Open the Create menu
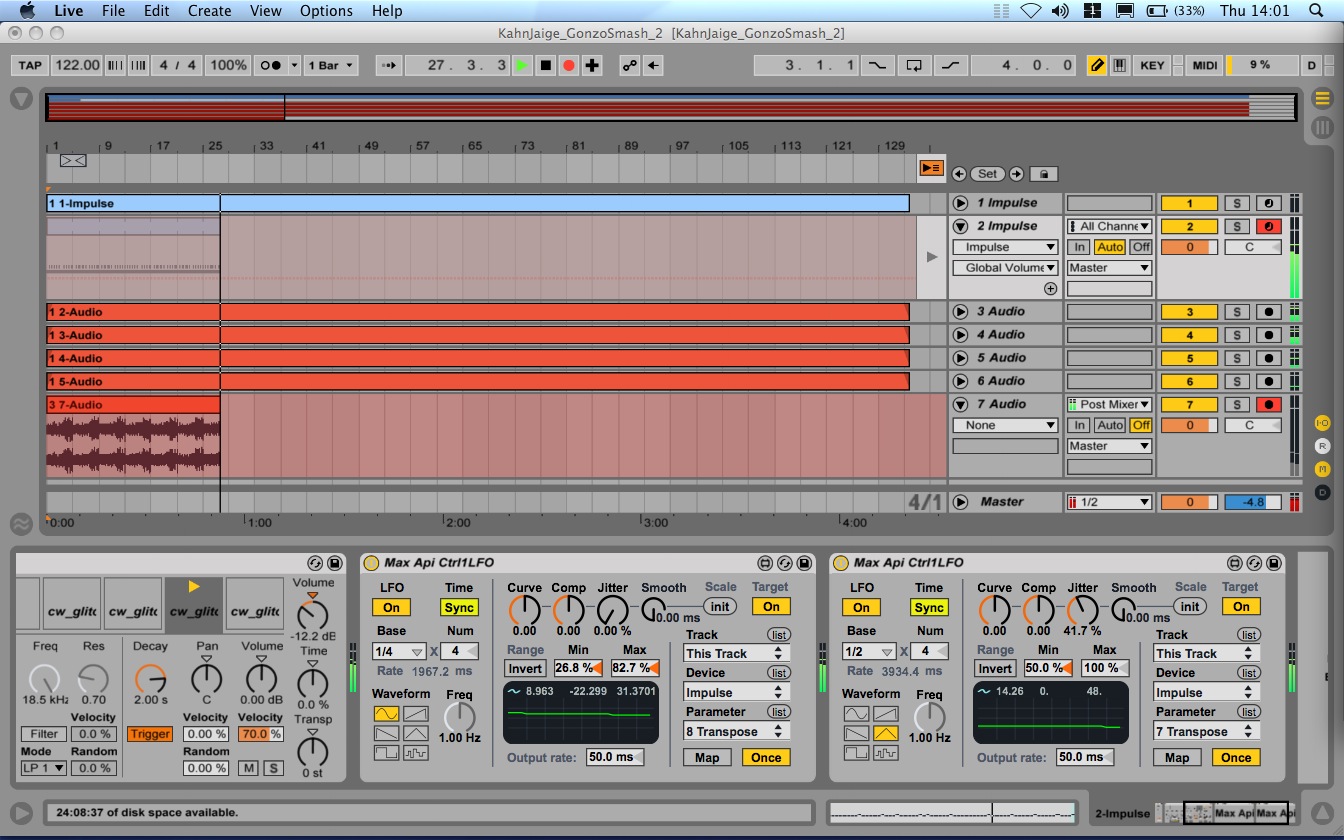The width and height of the screenshot is (1344, 840). point(209,11)
